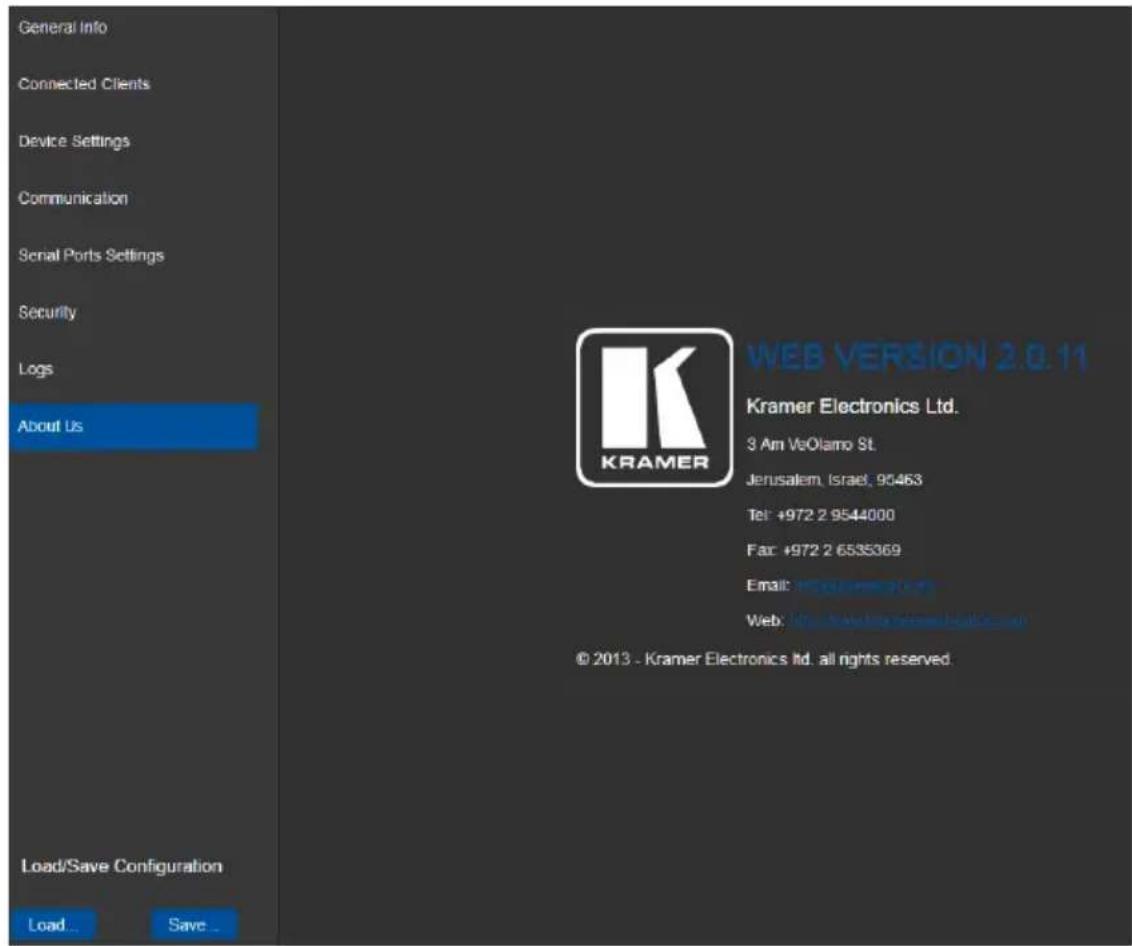The image size is (1132, 946).
Task: Click the Save configuration button
Action: 193,925
